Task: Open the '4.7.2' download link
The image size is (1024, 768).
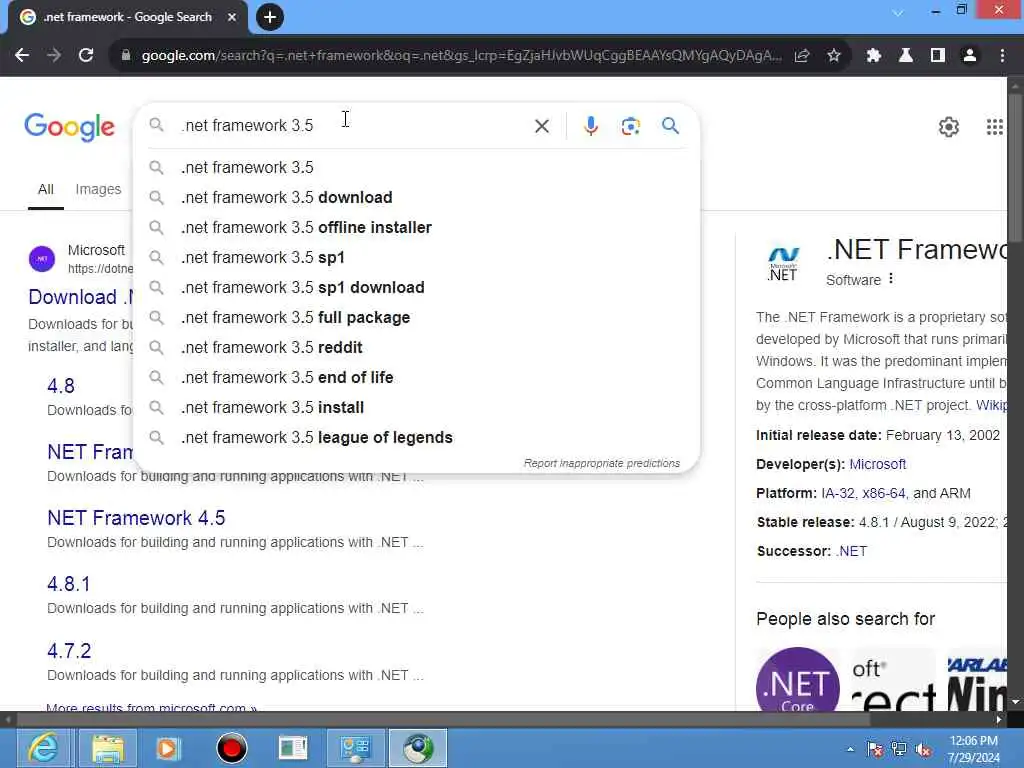Action: (x=69, y=650)
